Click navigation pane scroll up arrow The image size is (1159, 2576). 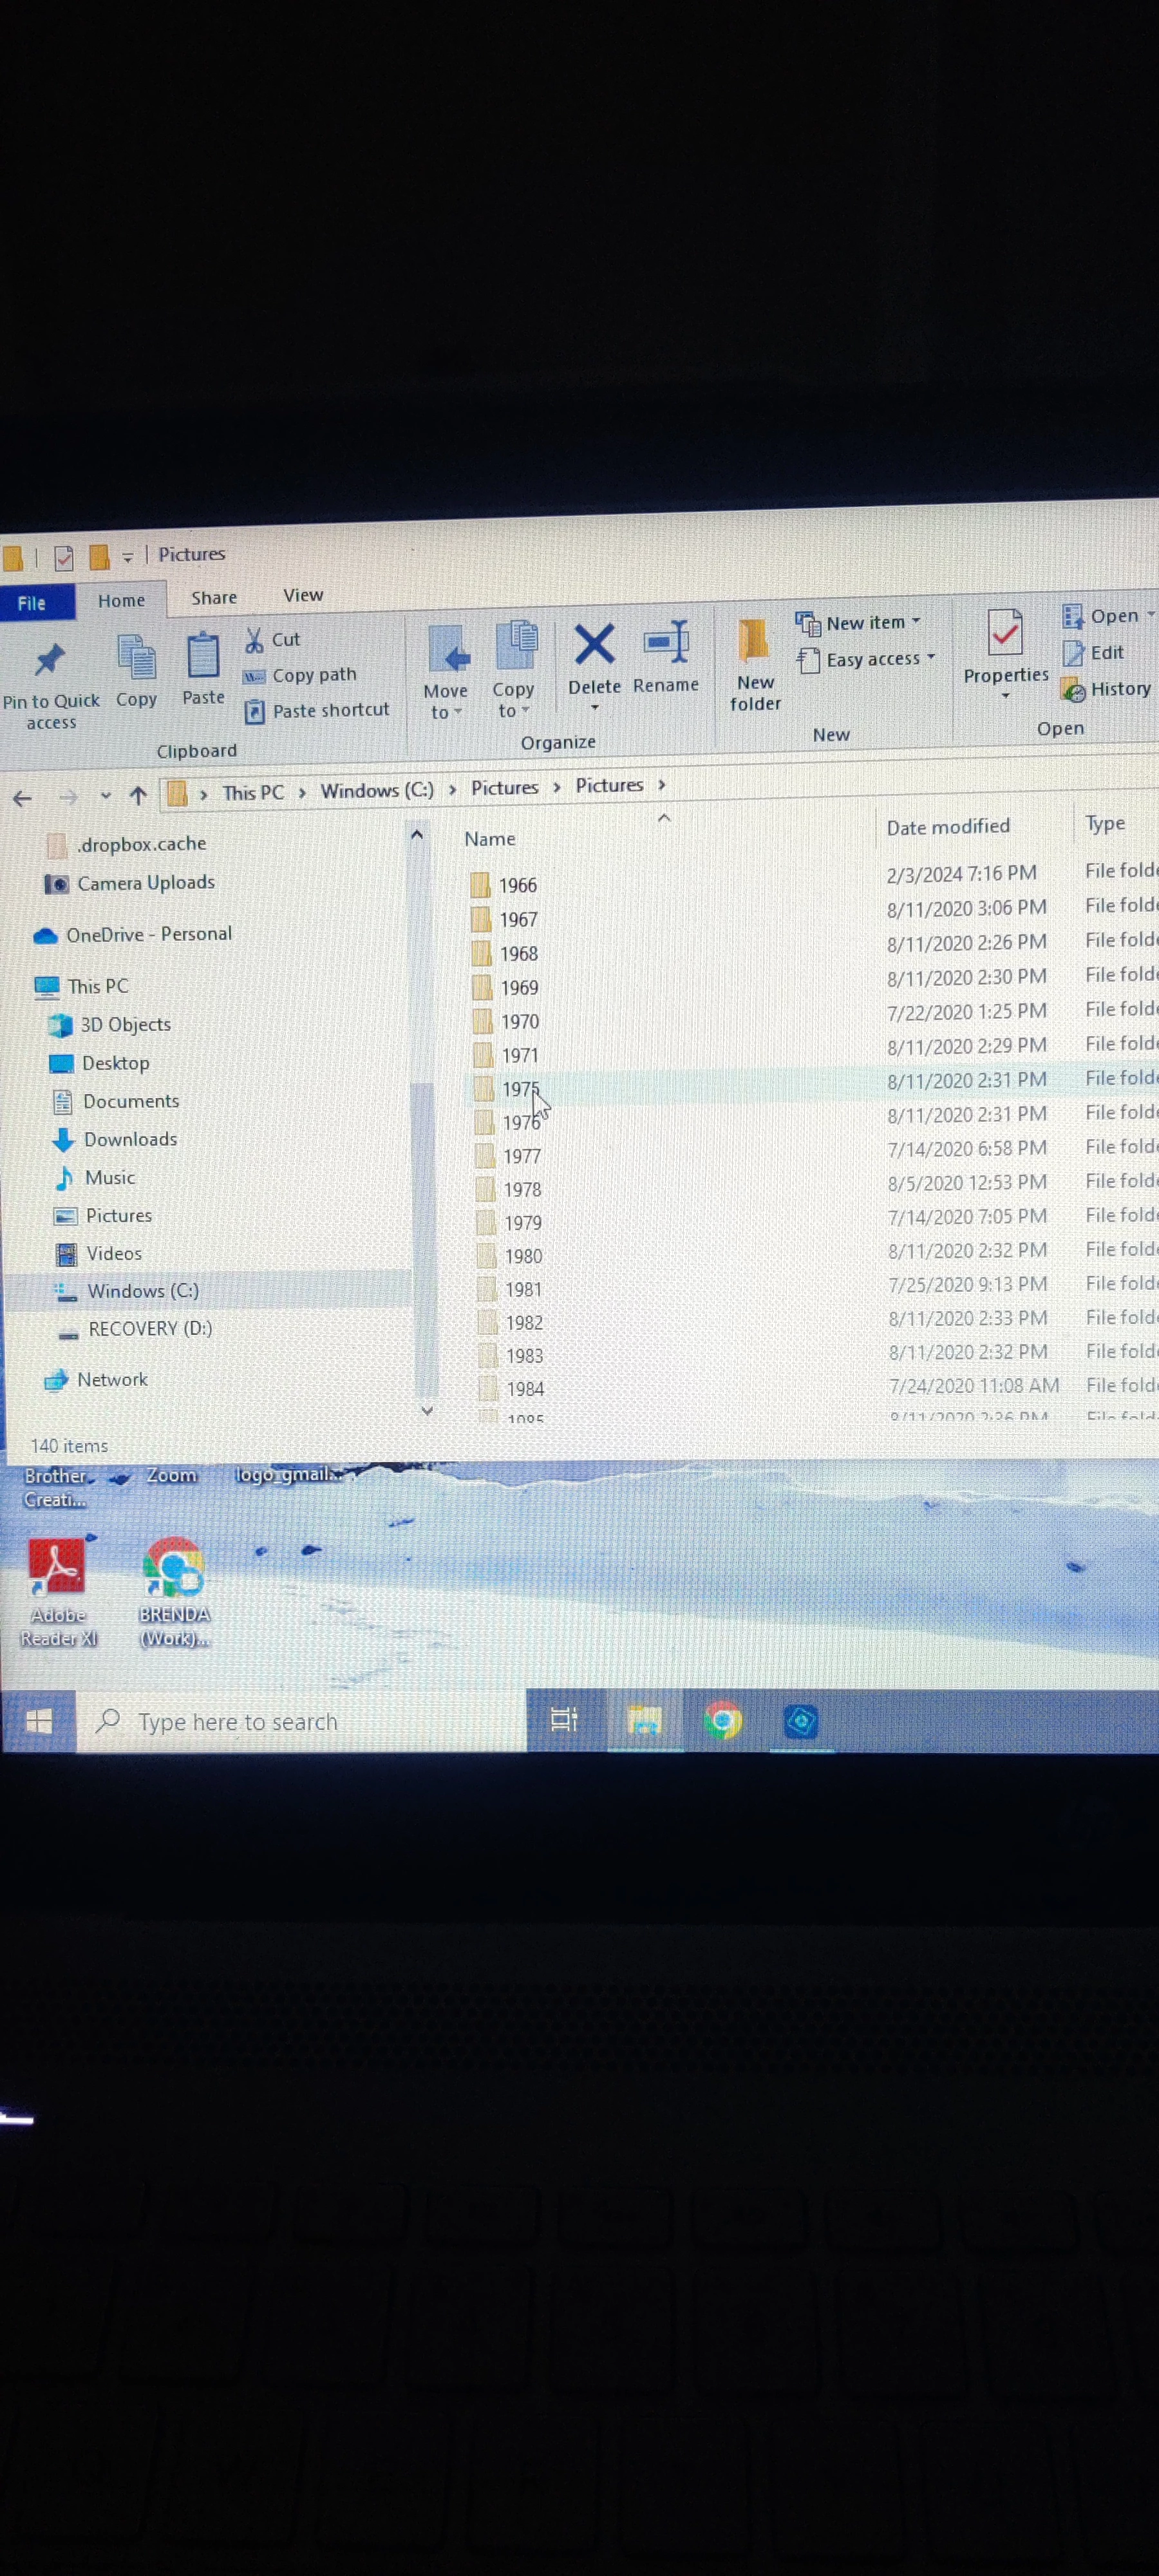tap(417, 835)
